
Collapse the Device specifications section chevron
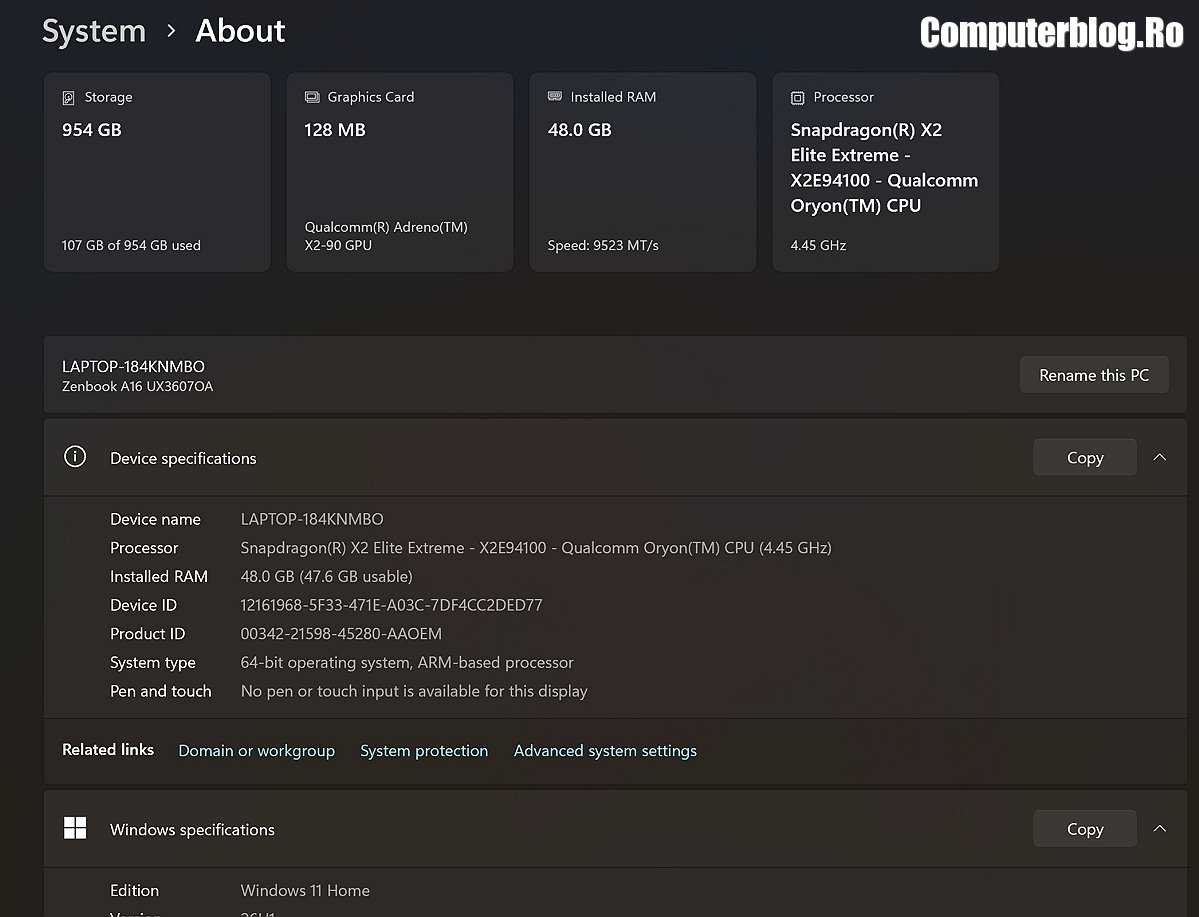(x=1159, y=457)
